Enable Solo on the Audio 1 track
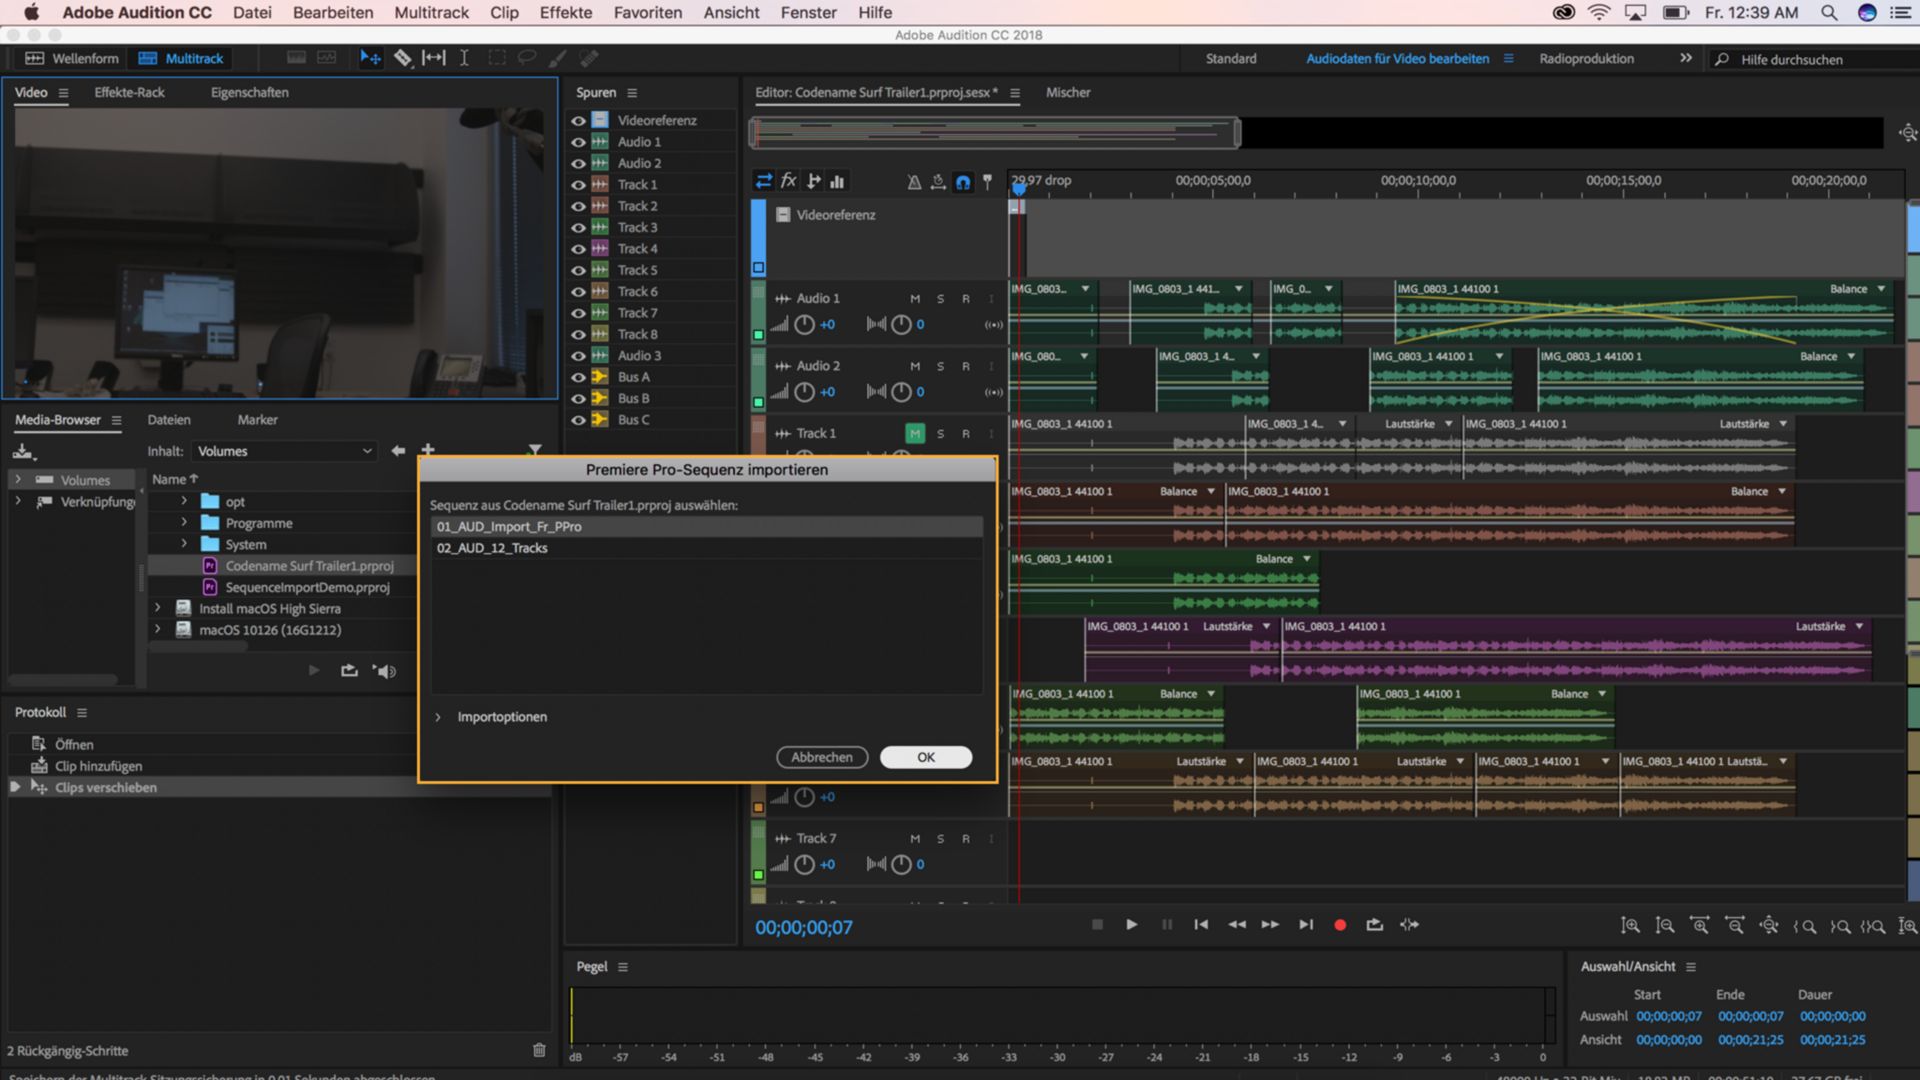 (940, 298)
